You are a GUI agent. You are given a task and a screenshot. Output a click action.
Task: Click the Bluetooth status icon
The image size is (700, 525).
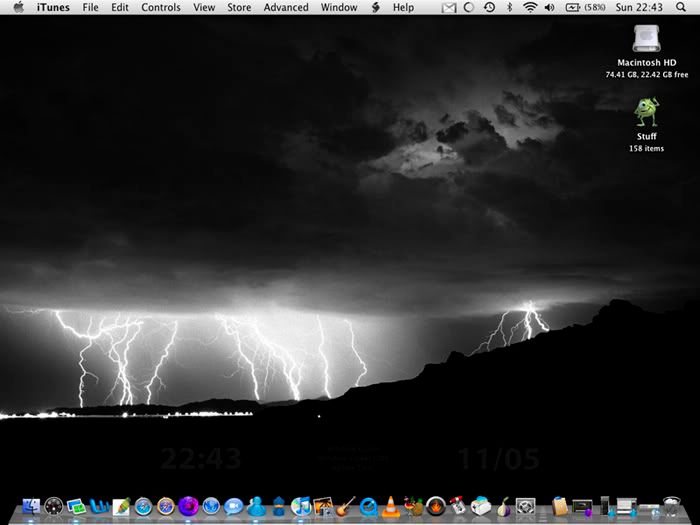509,8
